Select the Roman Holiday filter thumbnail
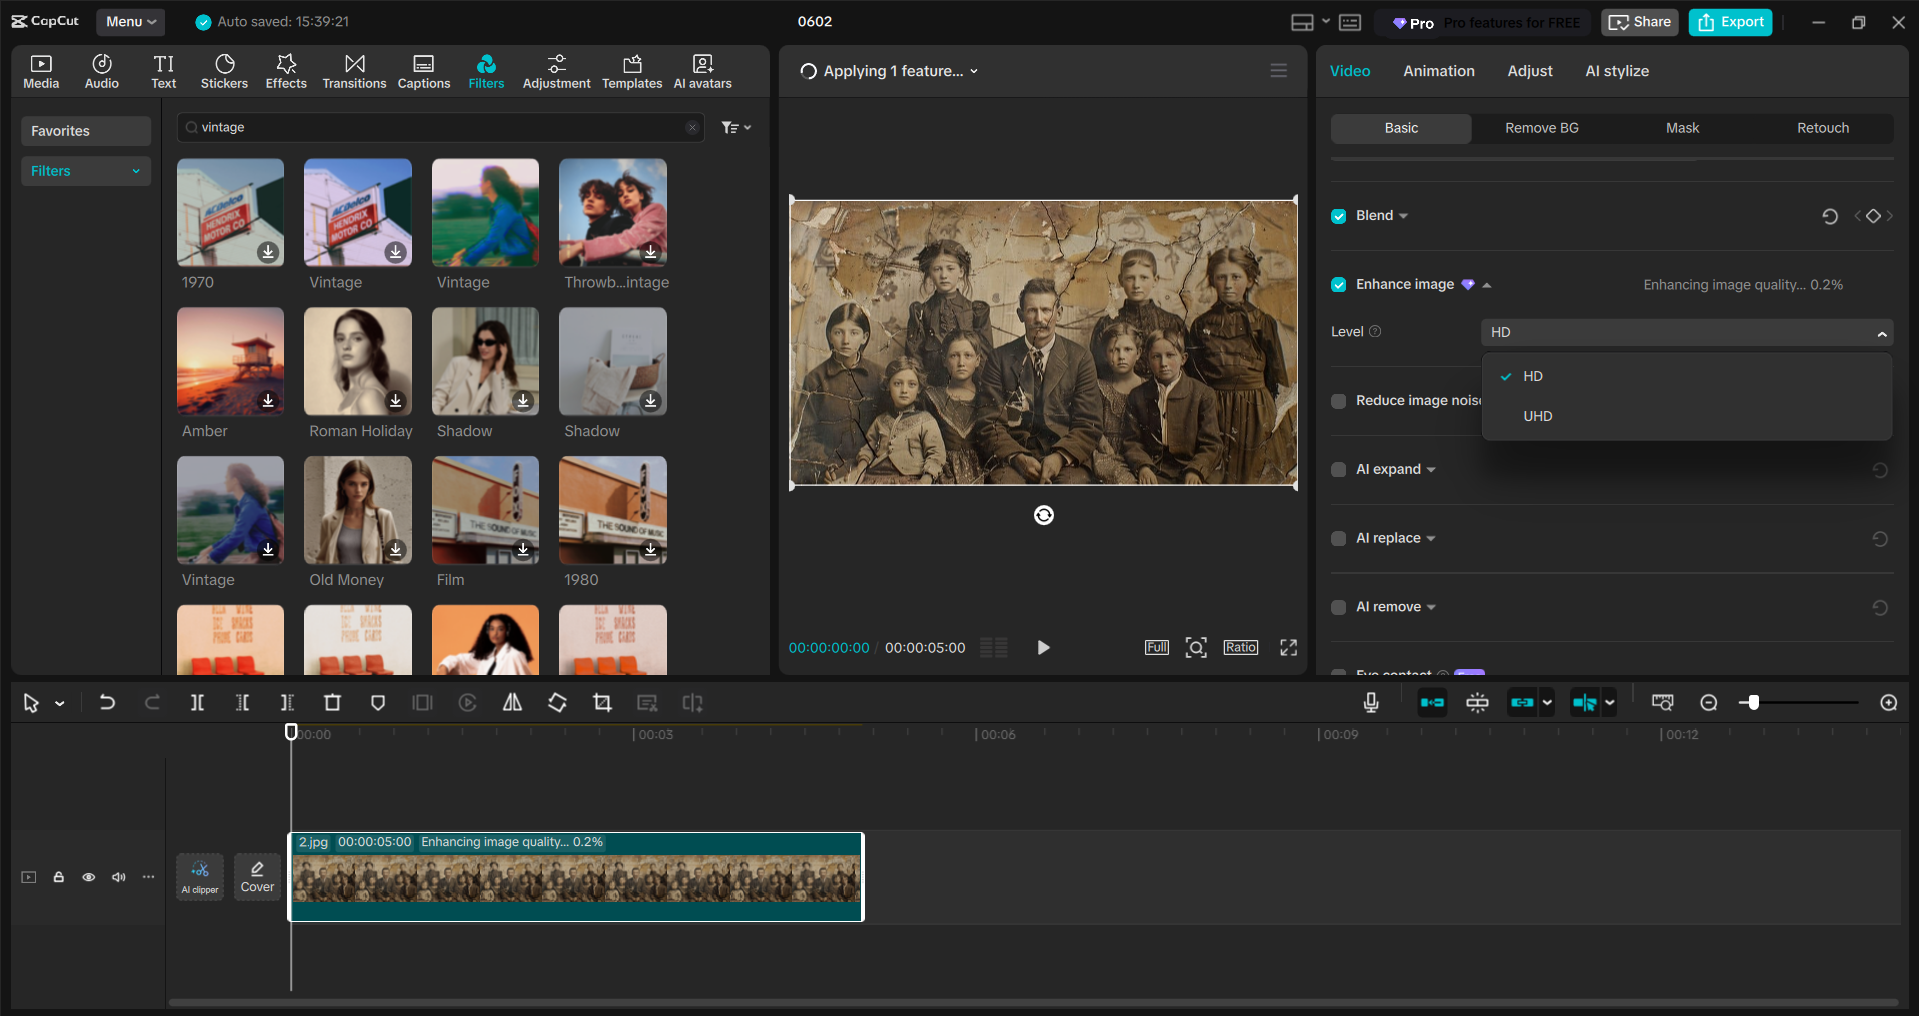Viewport: 1919px width, 1016px height. [357, 362]
